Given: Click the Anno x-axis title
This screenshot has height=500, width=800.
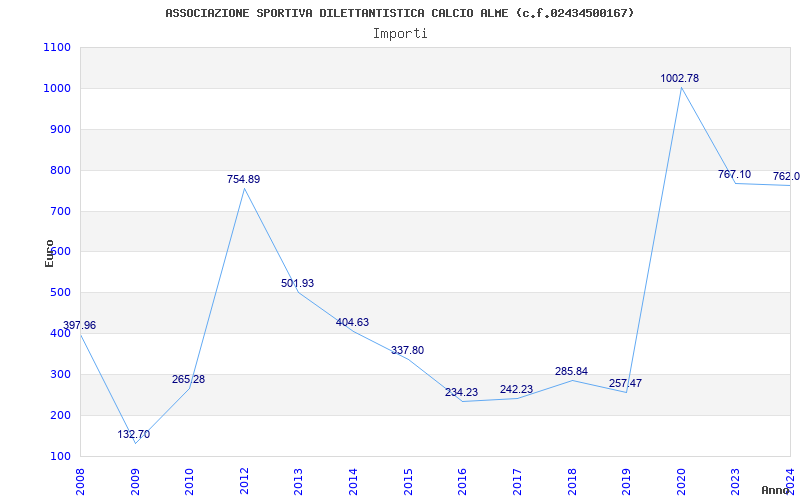Looking at the screenshot, I should pos(775,490).
